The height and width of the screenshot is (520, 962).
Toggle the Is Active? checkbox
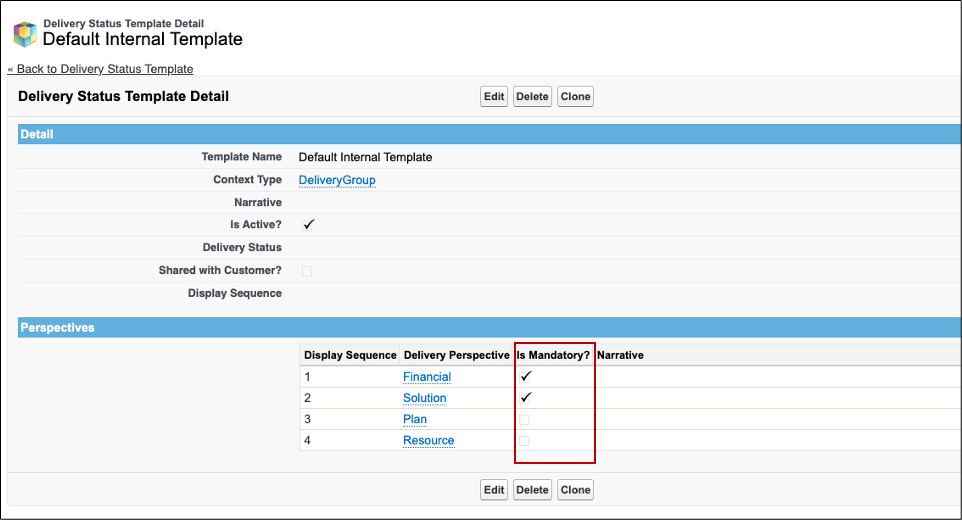click(x=308, y=224)
